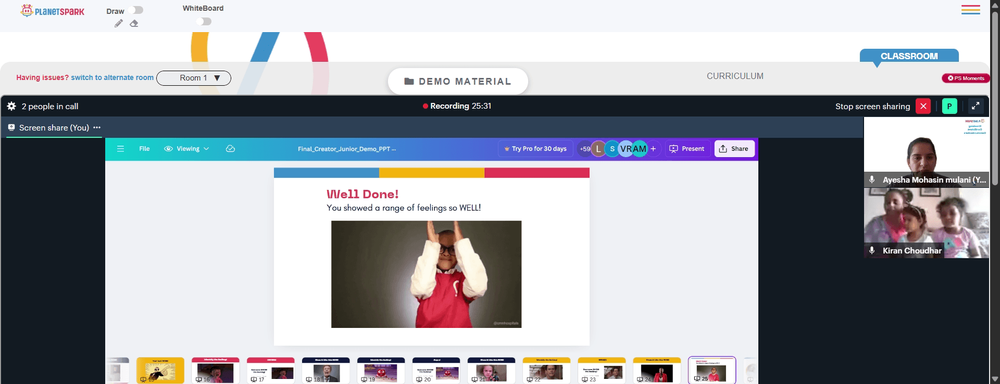The image size is (1000, 384).
Task: Click slide text about range of feelings
Action: pos(404,208)
